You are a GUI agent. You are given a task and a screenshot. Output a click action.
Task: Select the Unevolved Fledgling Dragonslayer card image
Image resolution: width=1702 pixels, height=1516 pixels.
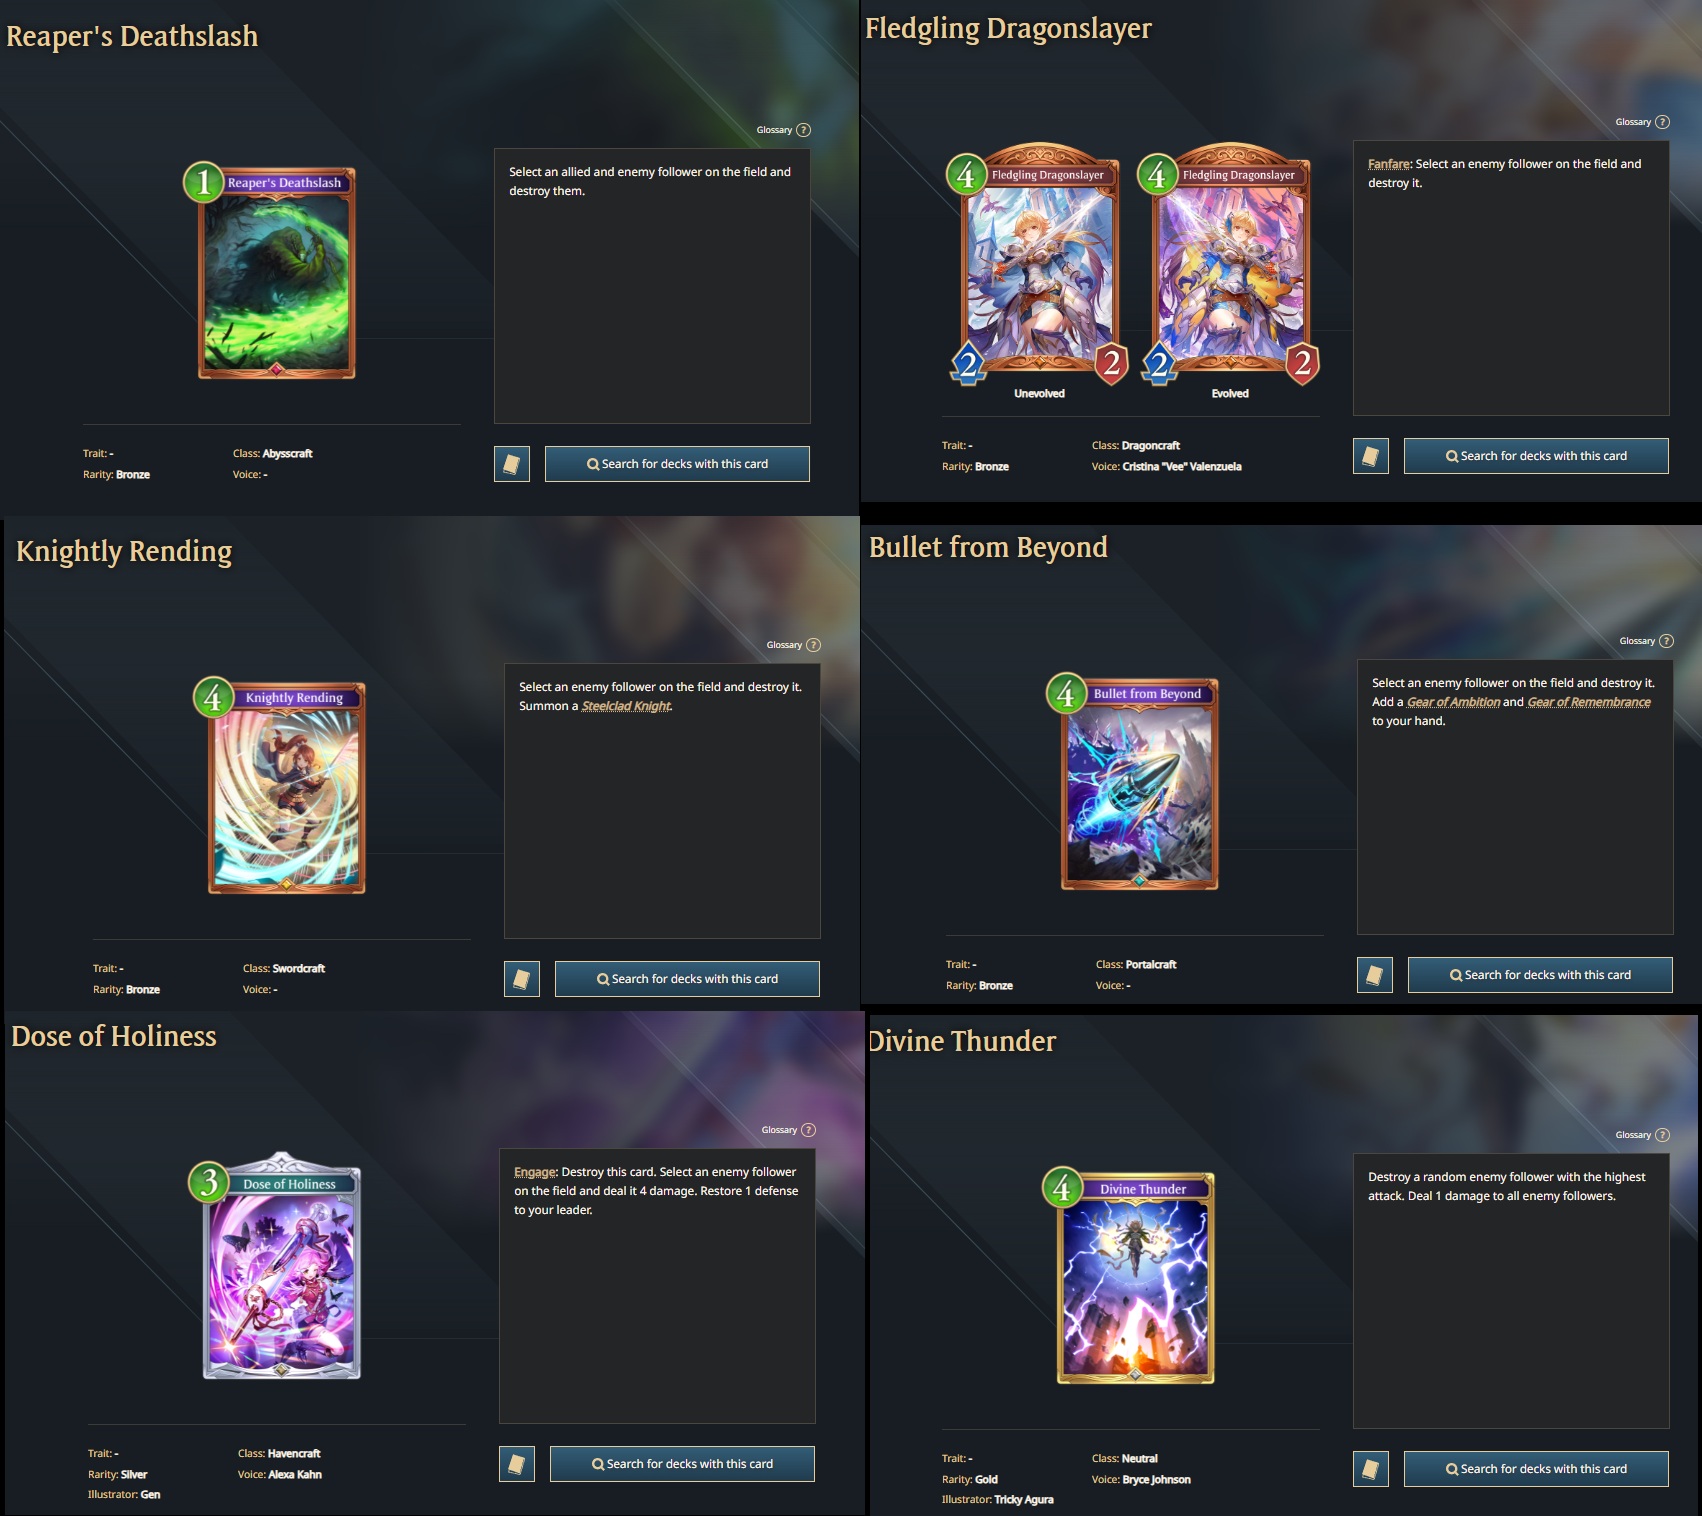click(x=1039, y=264)
